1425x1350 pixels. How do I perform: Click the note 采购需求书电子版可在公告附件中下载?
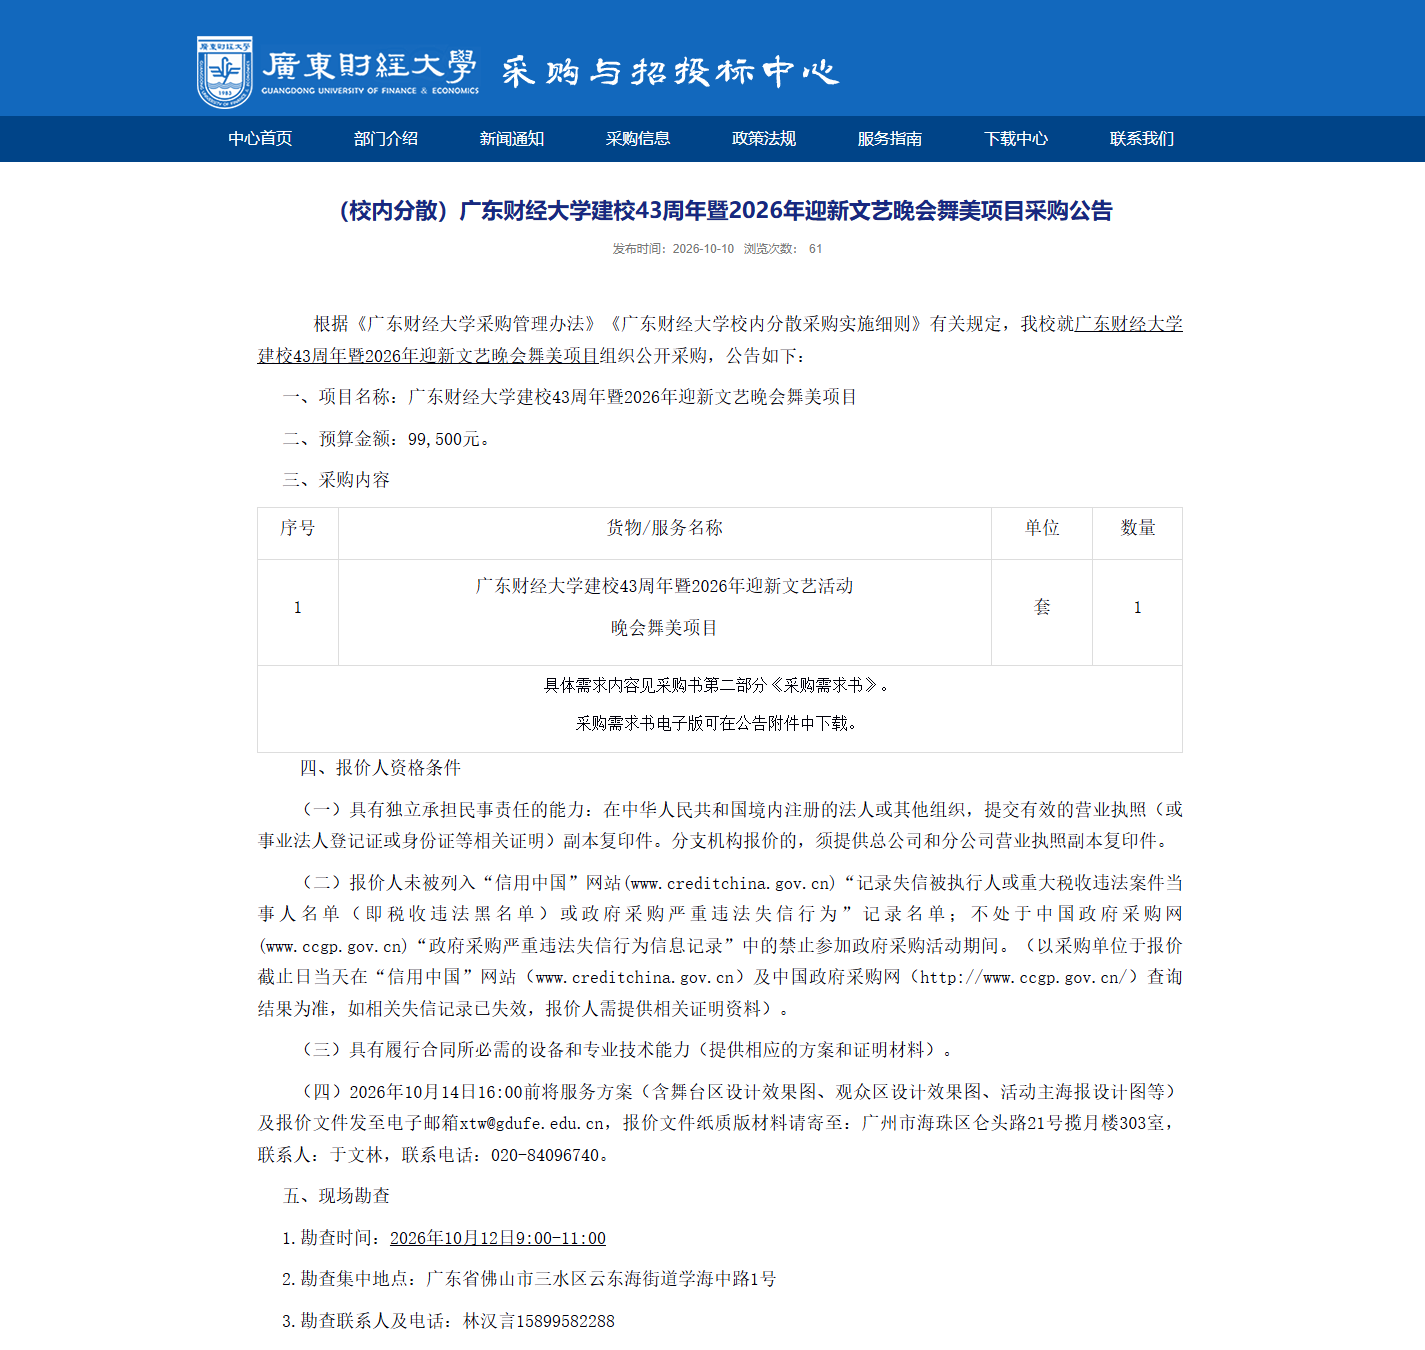(x=718, y=723)
